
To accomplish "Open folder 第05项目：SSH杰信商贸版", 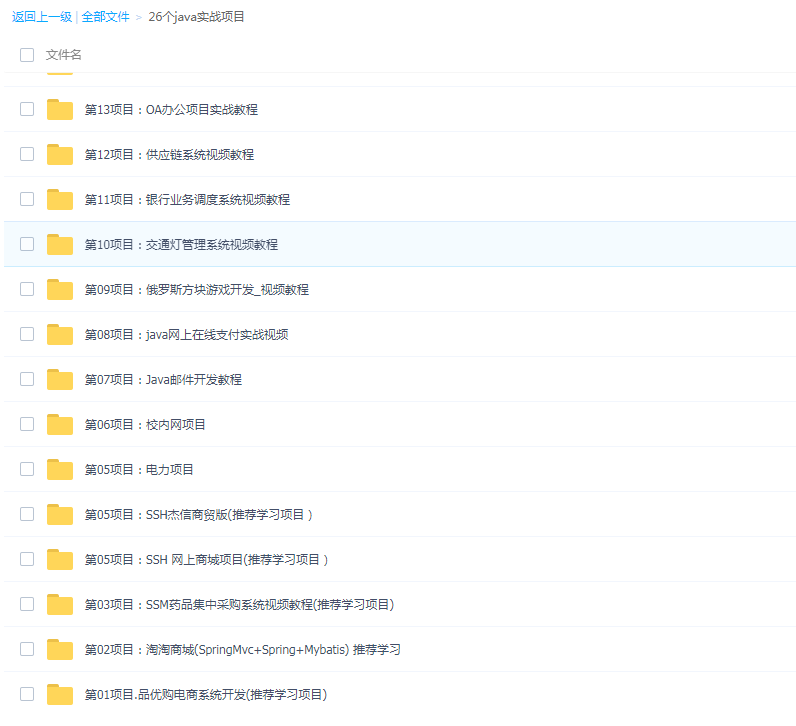I will point(198,515).
